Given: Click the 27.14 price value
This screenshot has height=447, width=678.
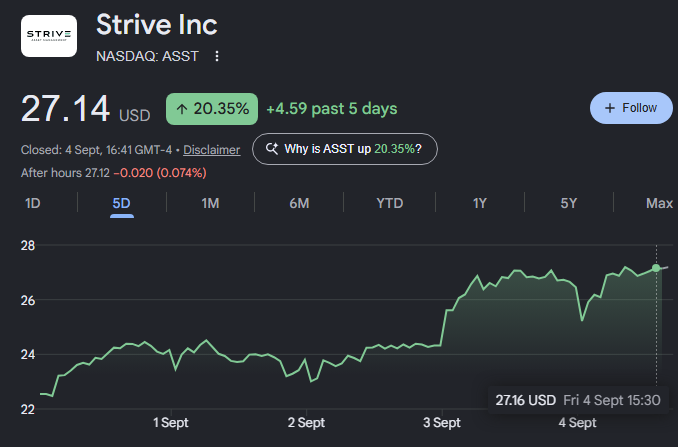Looking at the screenshot, I should click(x=65, y=109).
